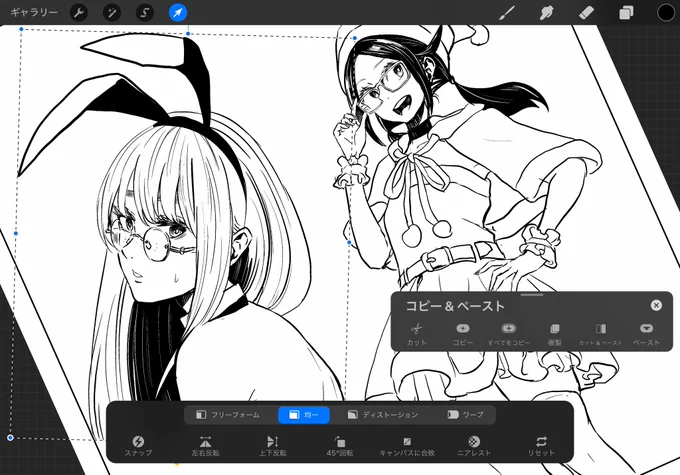Rotate selection with 45°回転
The height and width of the screenshot is (475, 680).
(340, 446)
